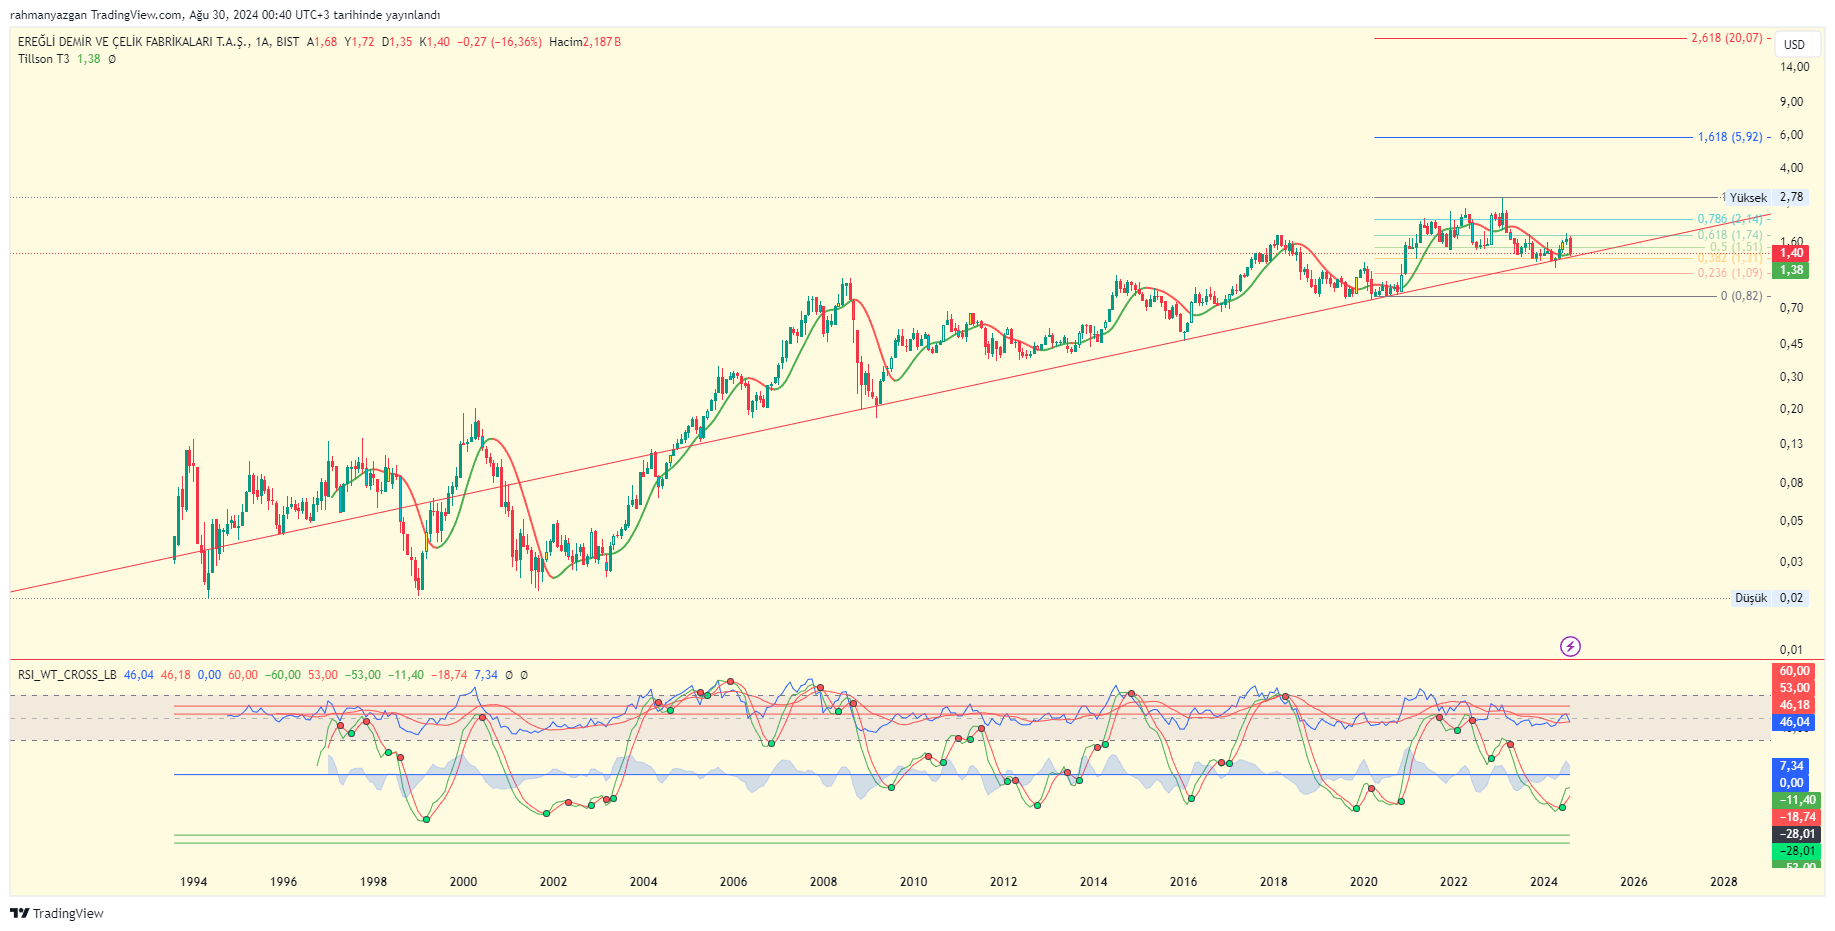Image resolution: width=1835 pixels, height=931 pixels.
Task: Click the TradingView logo at bottom left
Action: tap(57, 913)
